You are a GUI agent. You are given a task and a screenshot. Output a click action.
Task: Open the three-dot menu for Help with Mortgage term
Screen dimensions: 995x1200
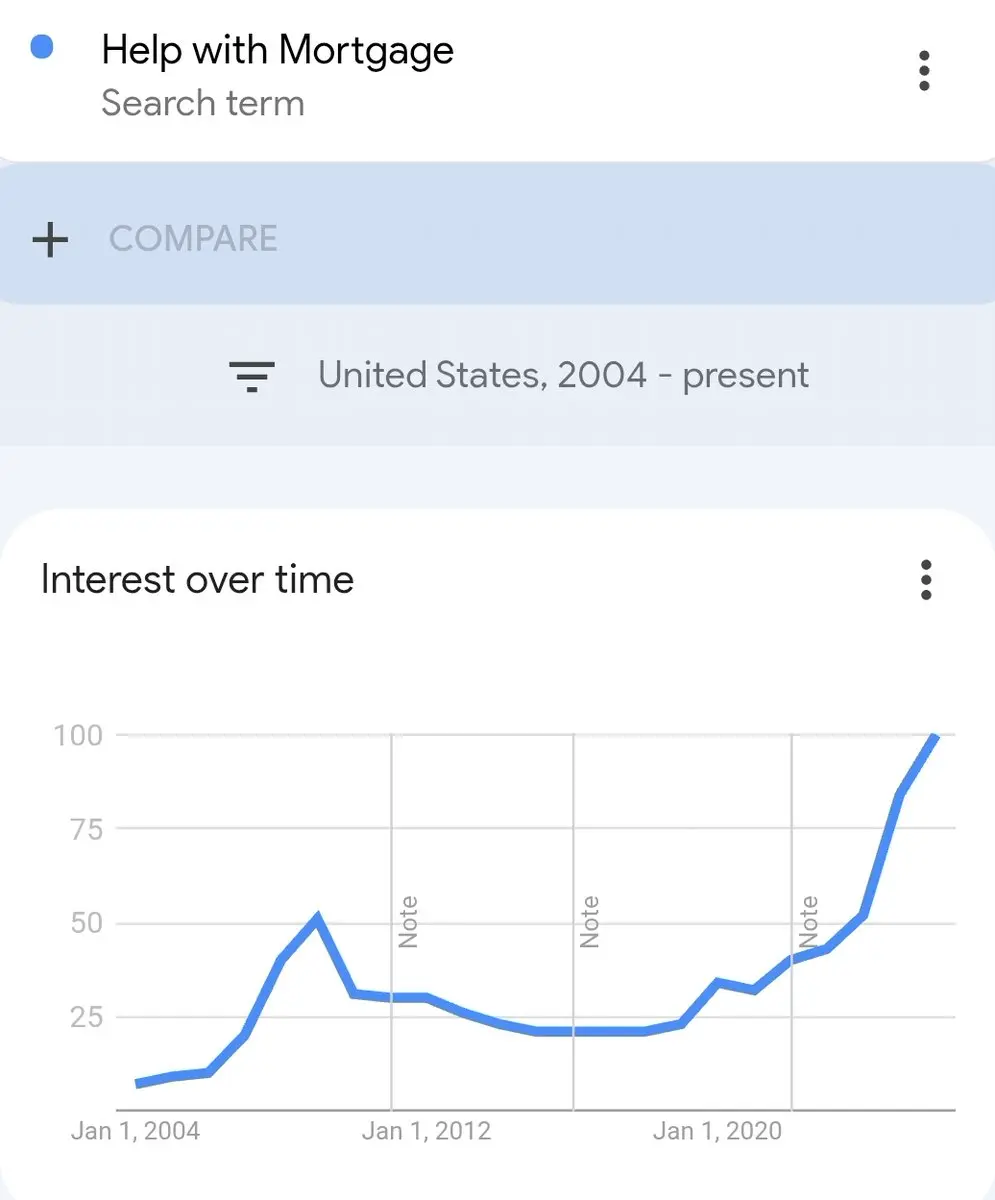(x=924, y=71)
